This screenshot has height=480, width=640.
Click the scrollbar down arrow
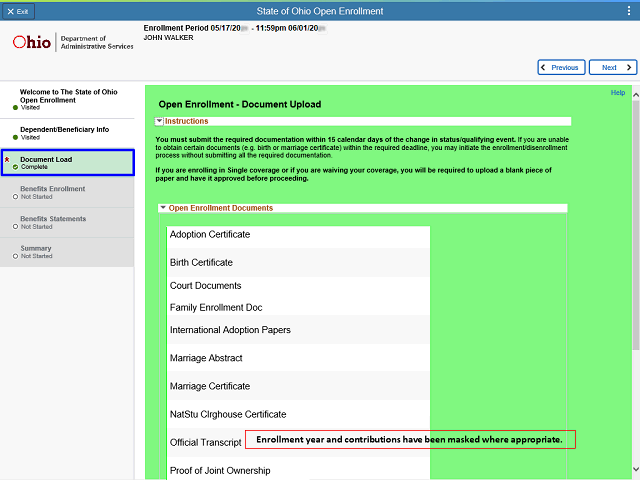[636, 469]
